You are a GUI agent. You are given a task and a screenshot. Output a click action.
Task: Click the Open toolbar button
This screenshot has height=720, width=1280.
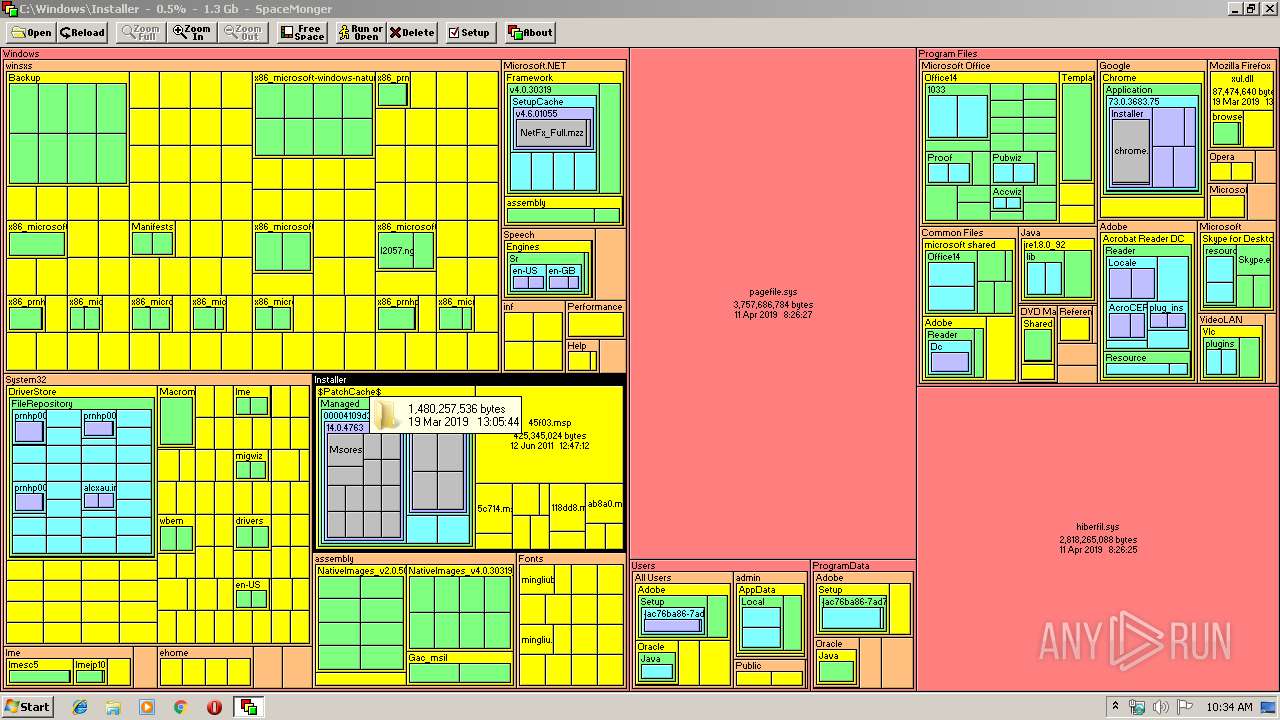30,32
